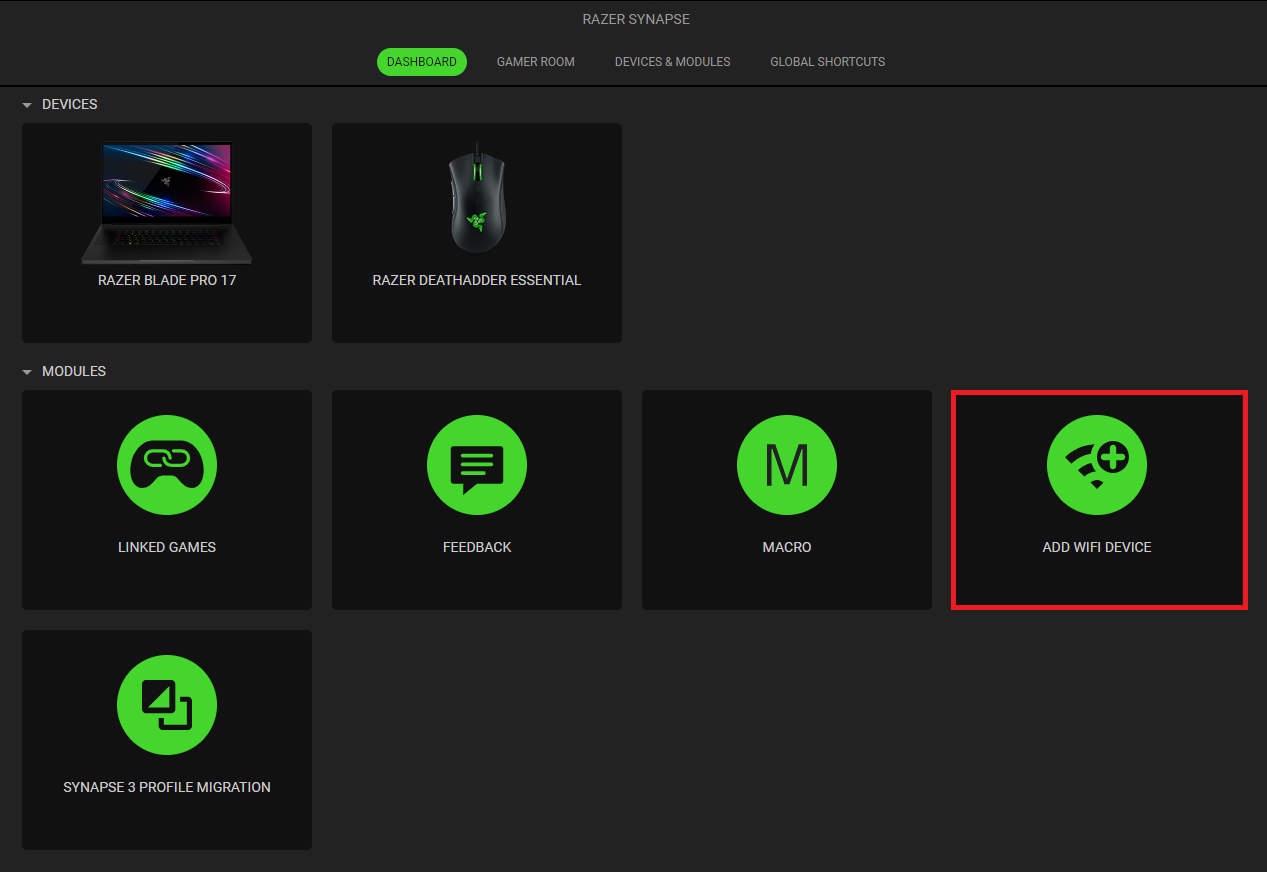Open the Global Shortcuts tab

[x=827, y=62]
